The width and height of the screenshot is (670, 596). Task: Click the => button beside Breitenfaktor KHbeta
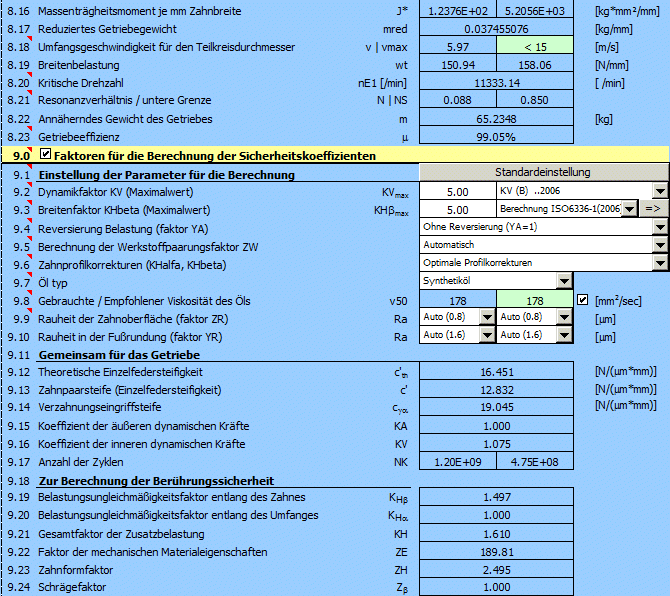click(x=652, y=209)
